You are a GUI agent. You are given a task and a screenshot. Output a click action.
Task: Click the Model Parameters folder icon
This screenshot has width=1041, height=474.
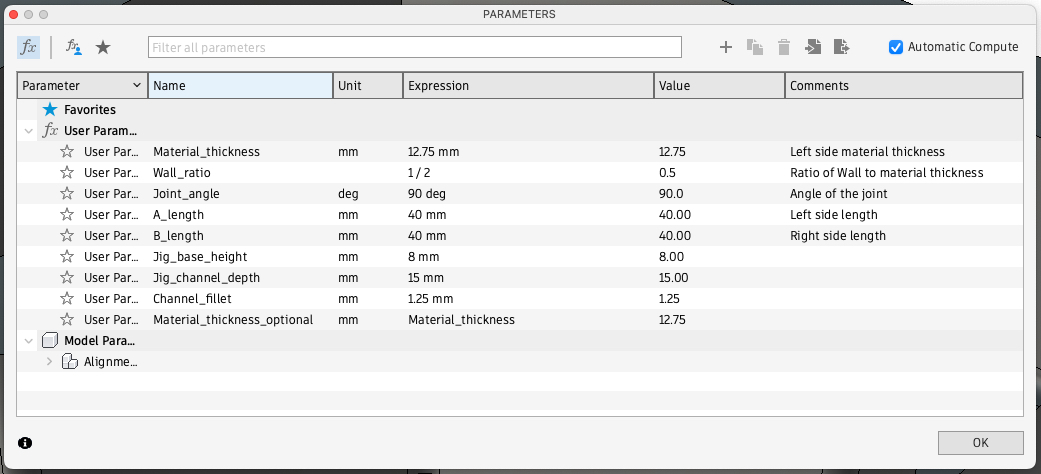[50, 341]
